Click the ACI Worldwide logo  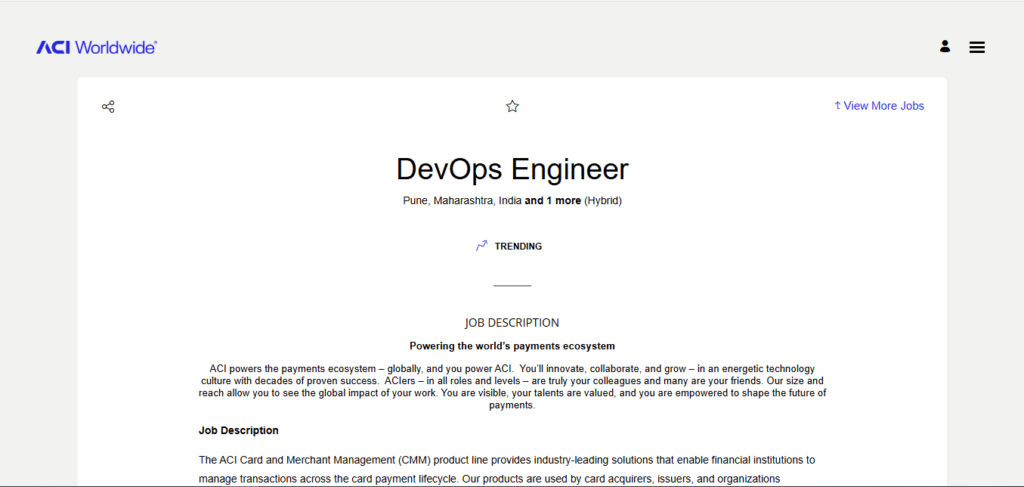pos(97,47)
